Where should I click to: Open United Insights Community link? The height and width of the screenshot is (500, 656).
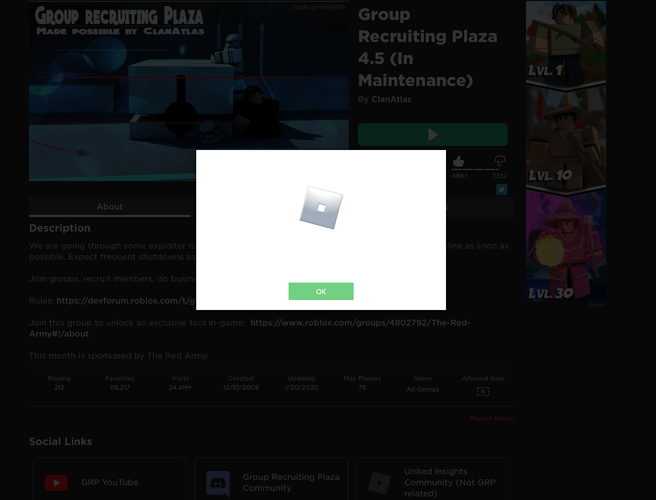pyautogui.click(x=433, y=482)
